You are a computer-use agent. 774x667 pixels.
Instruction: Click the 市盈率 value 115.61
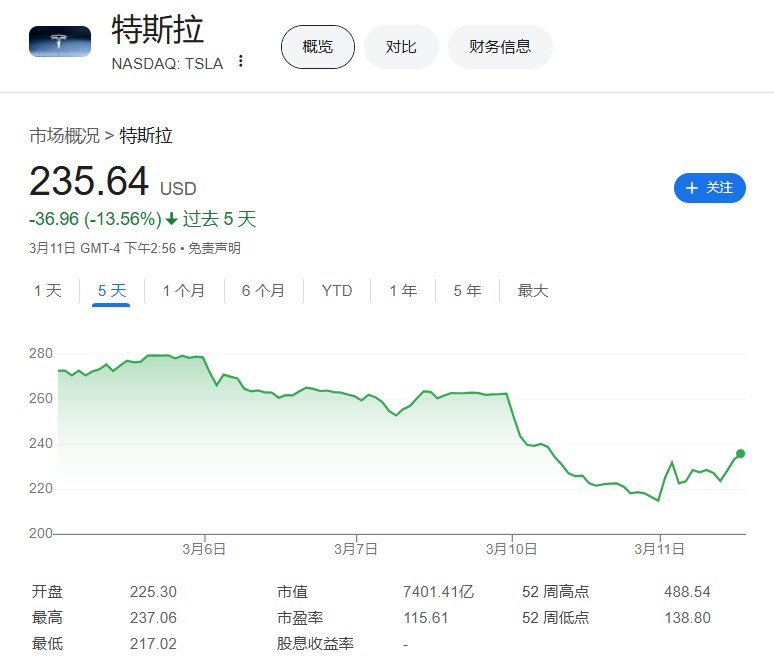(426, 618)
